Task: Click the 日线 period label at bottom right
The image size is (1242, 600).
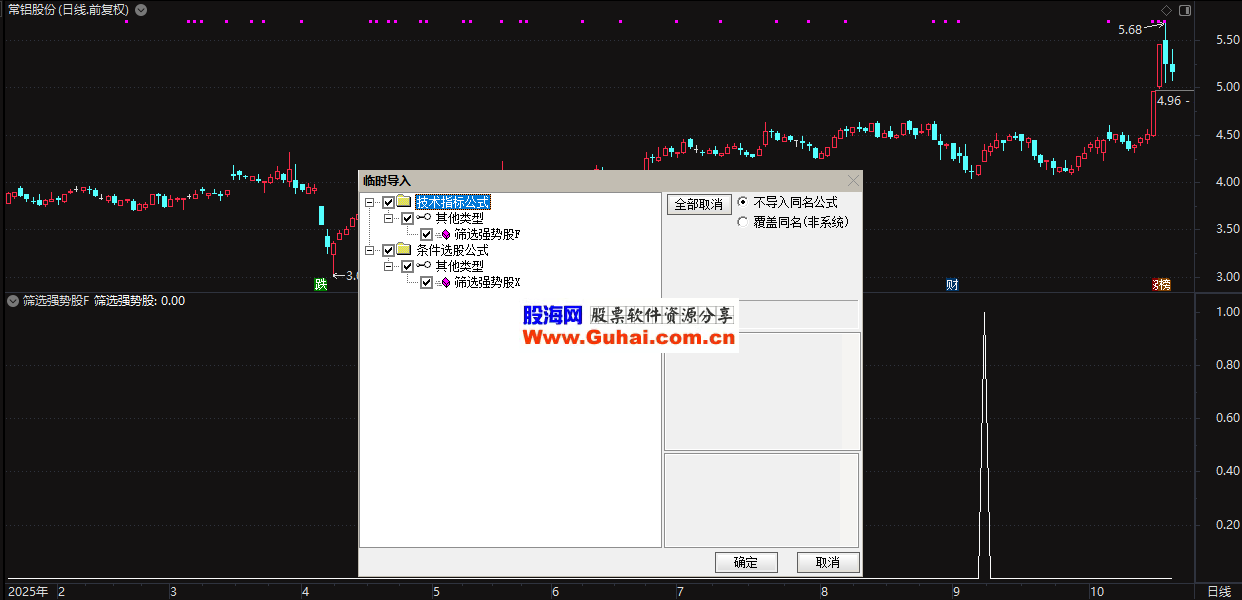Action: pyautogui.click(x=1218, y=592)
